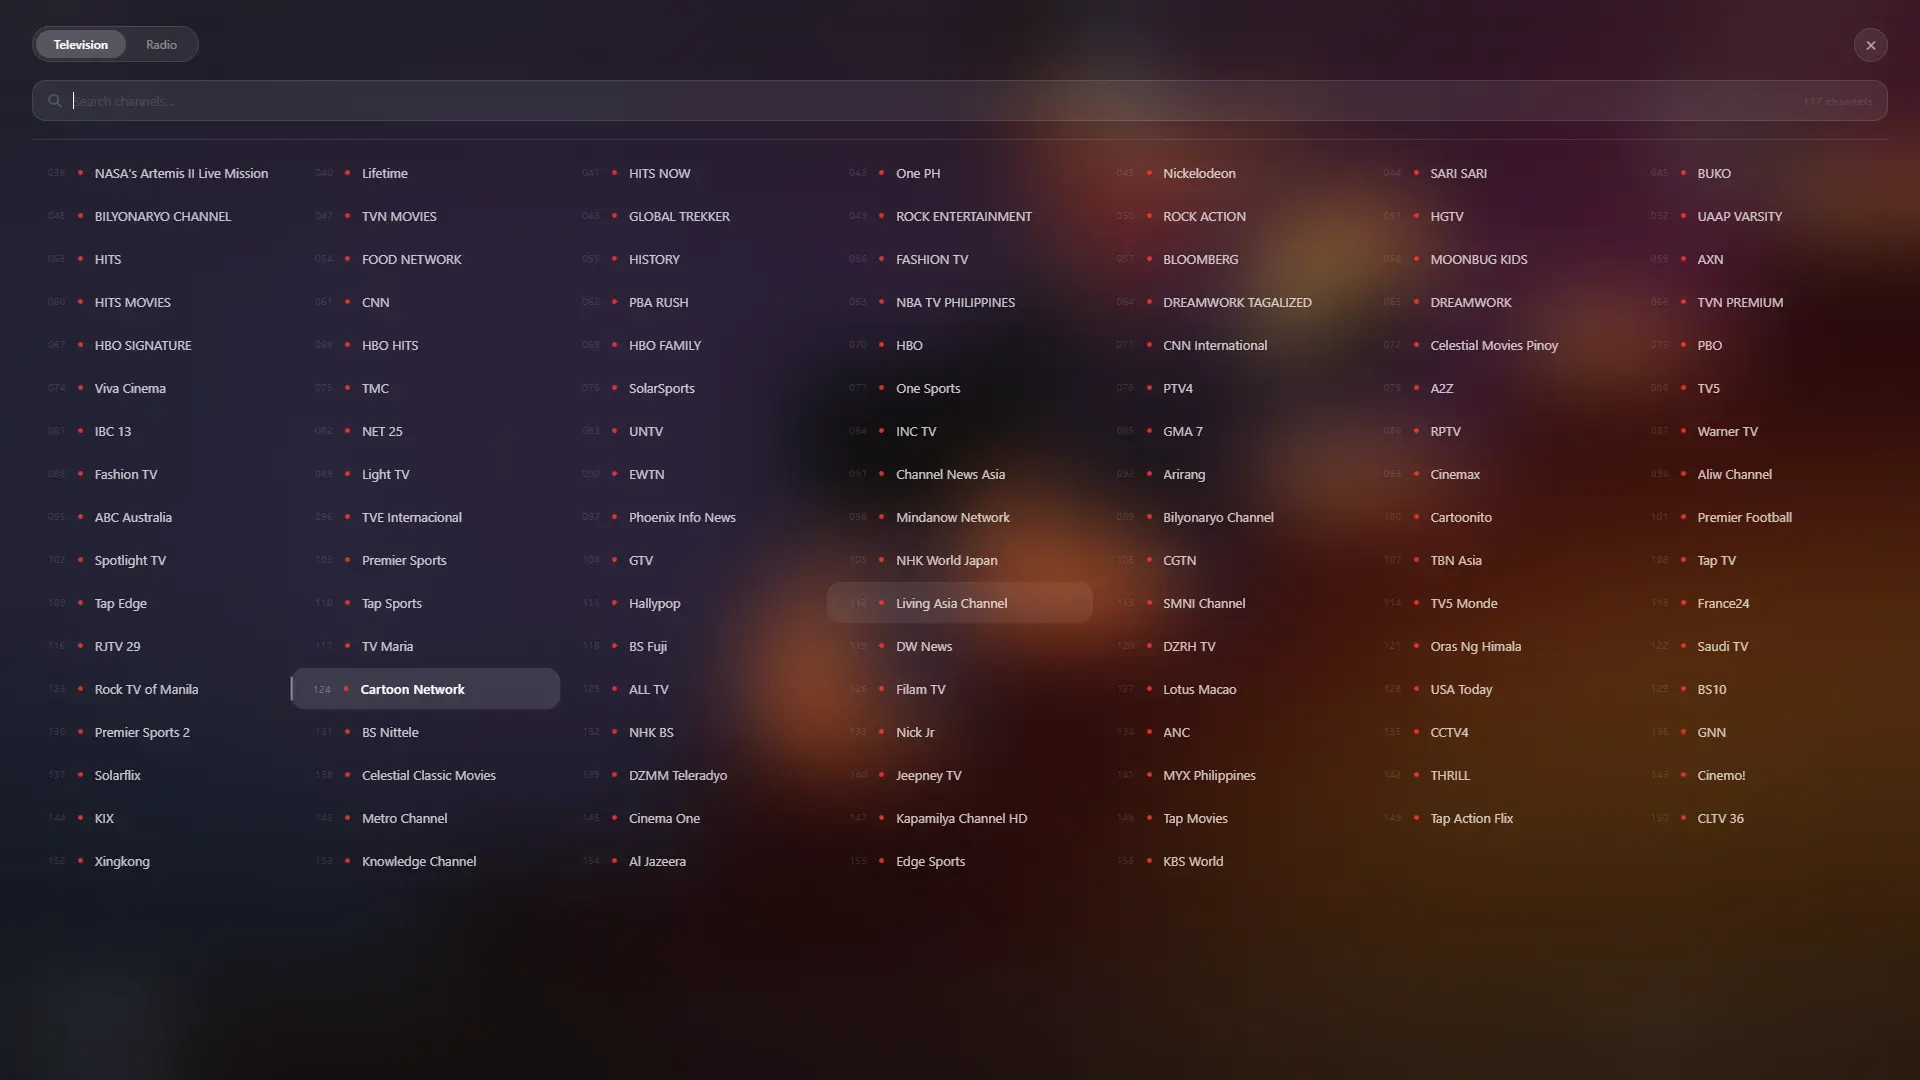Open ABC Australia channel

tap(158, 517)
